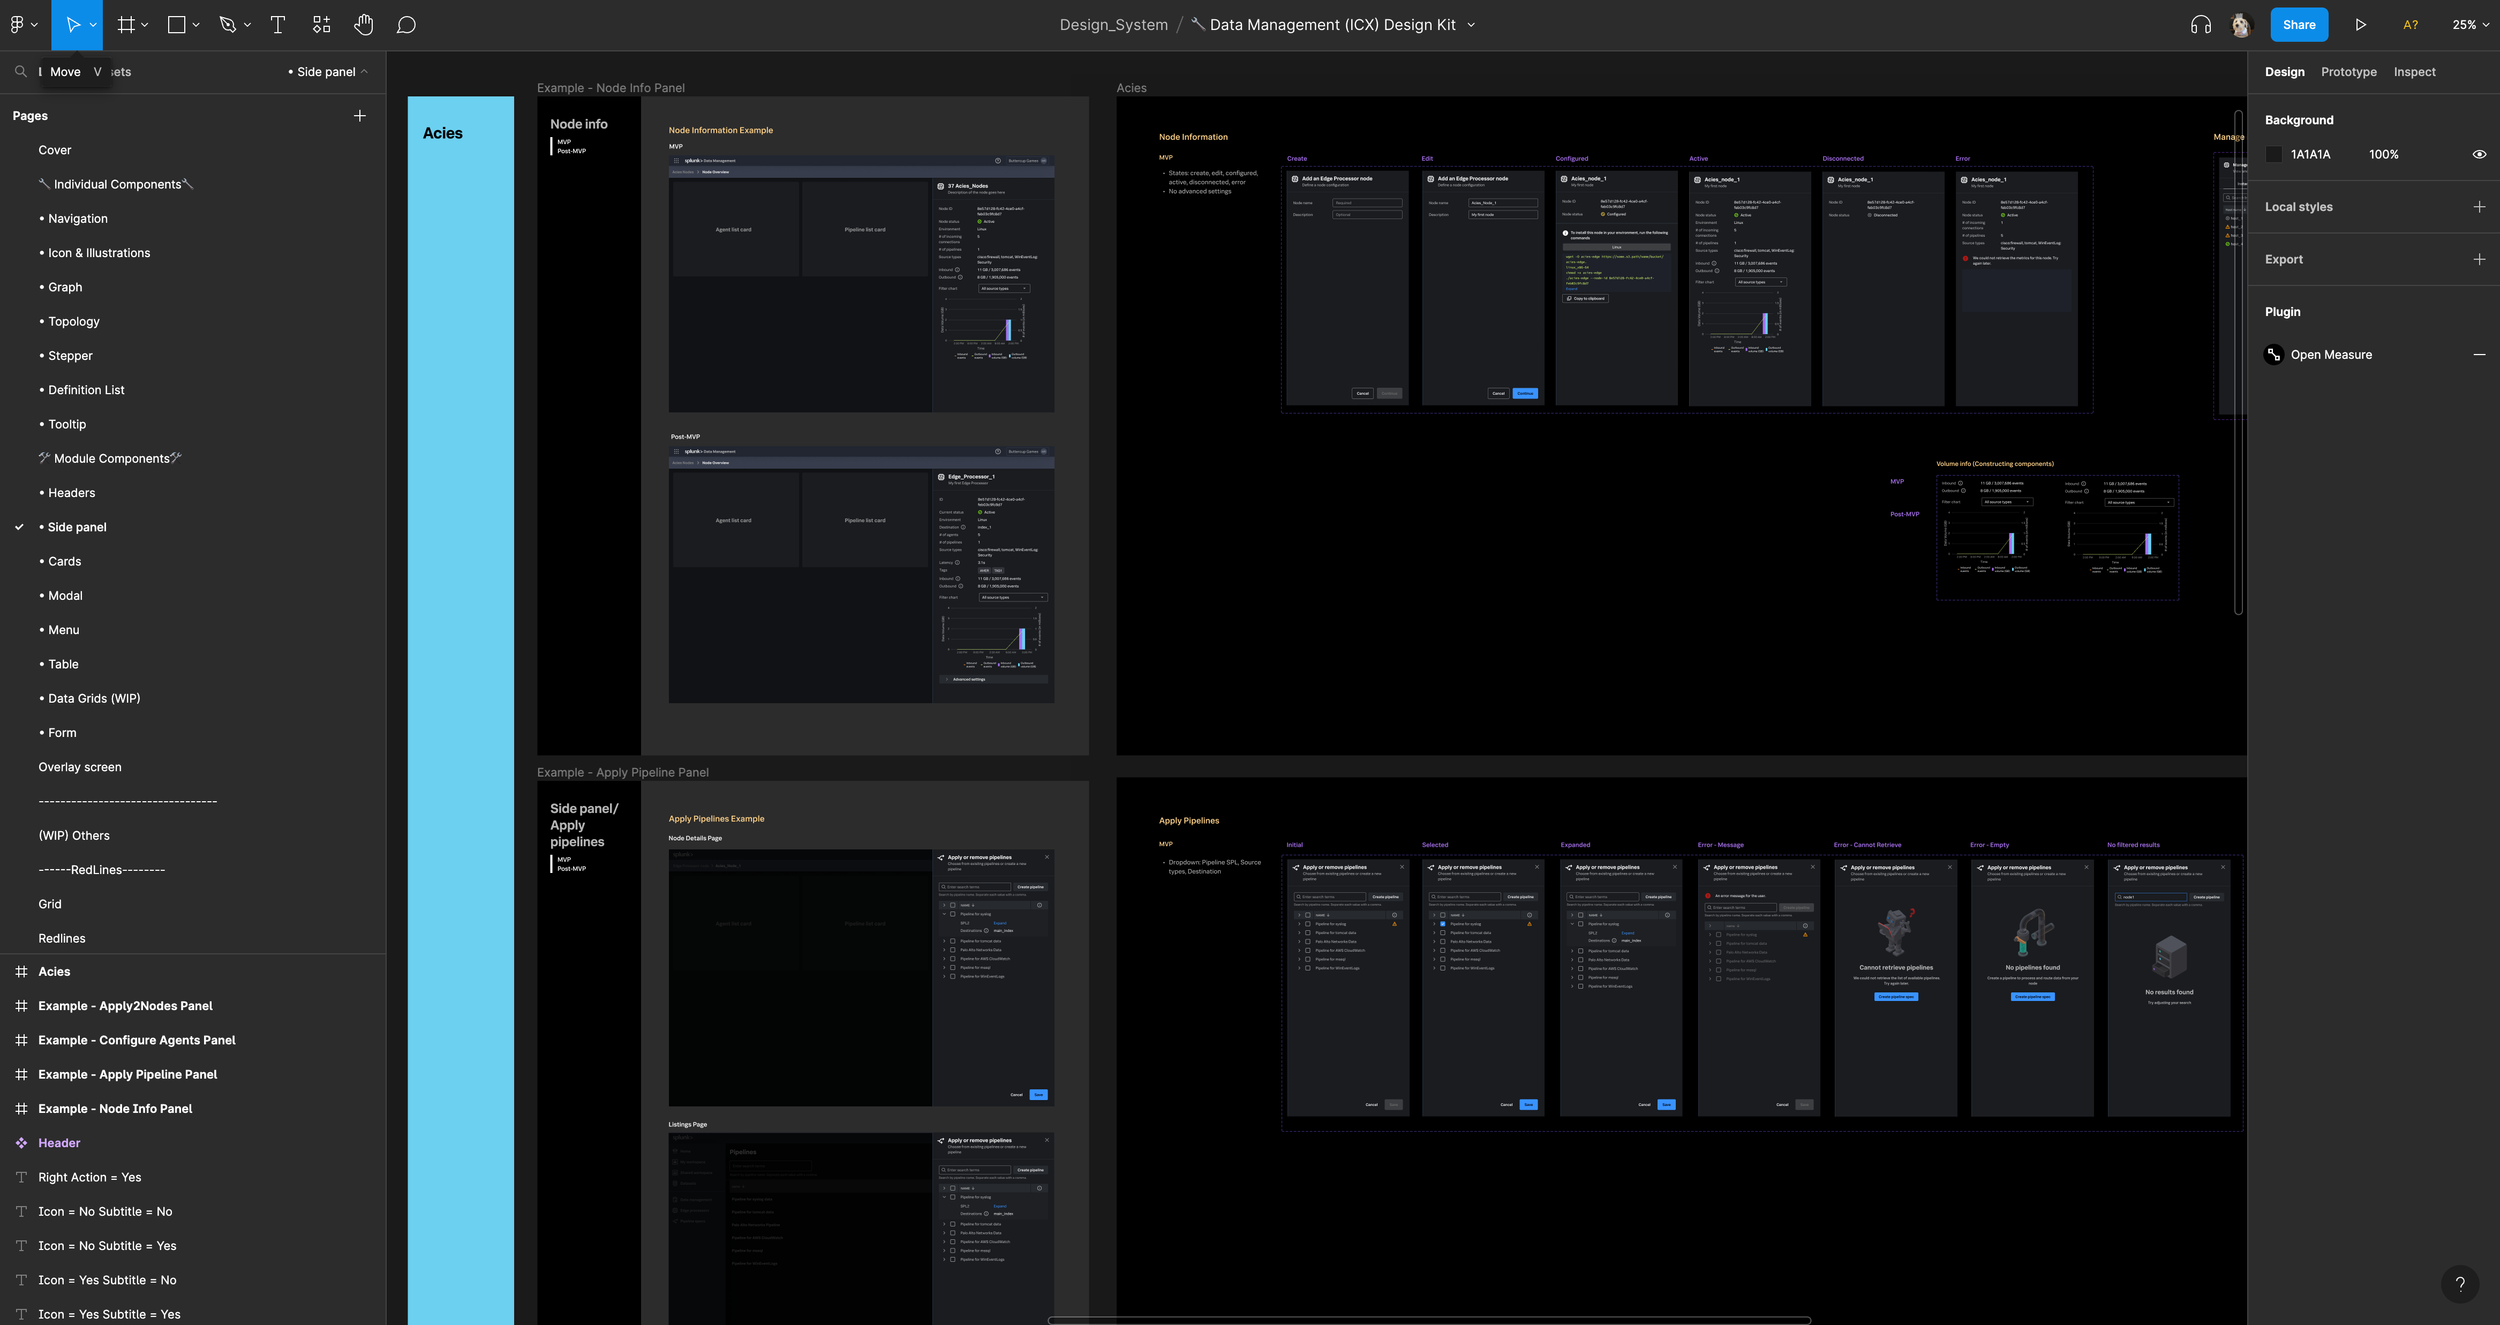This screenshot has height=1325, width=2500.
Task: Open the Figma main menu dropdown
Action: (23, 25)
